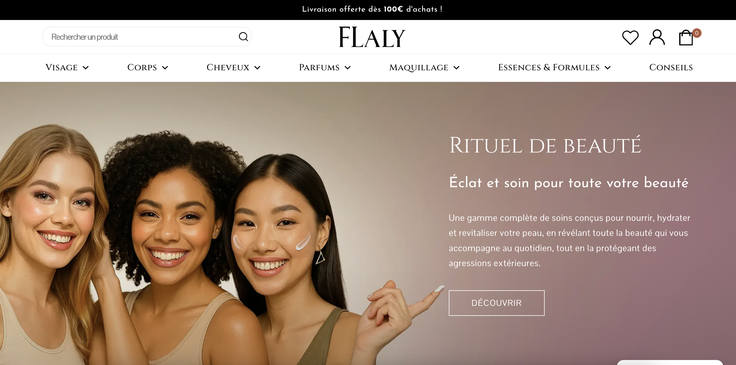Click the Découvrir button

[x=496, y=303]
